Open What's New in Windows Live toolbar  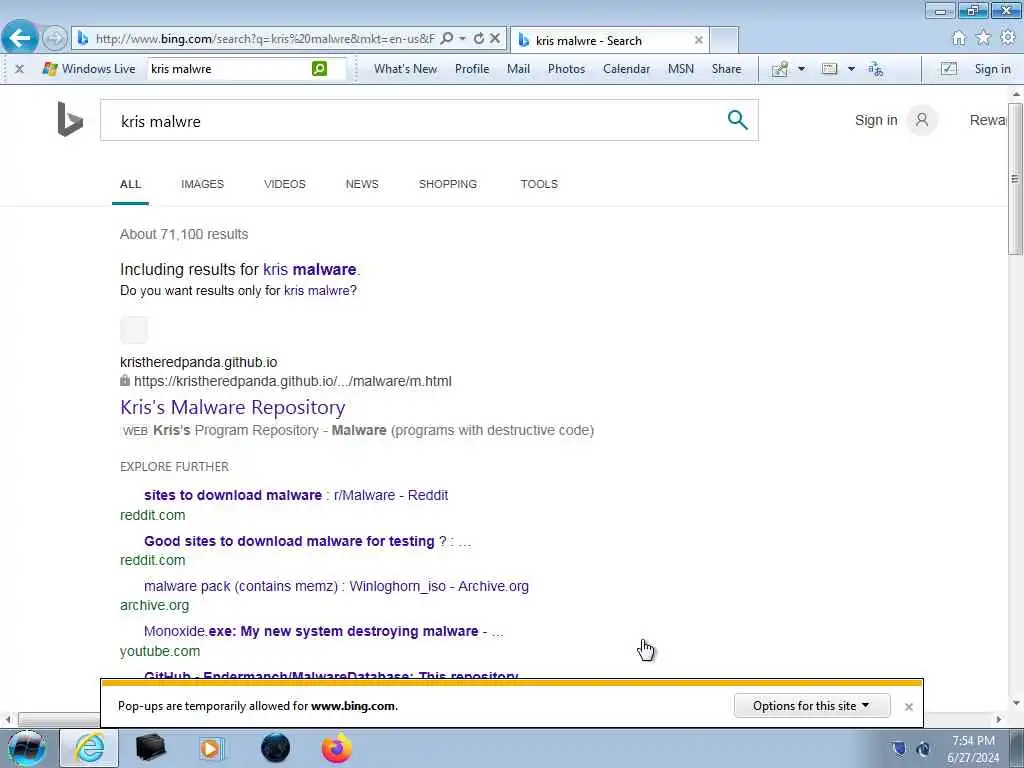click(x=405, y=69)
